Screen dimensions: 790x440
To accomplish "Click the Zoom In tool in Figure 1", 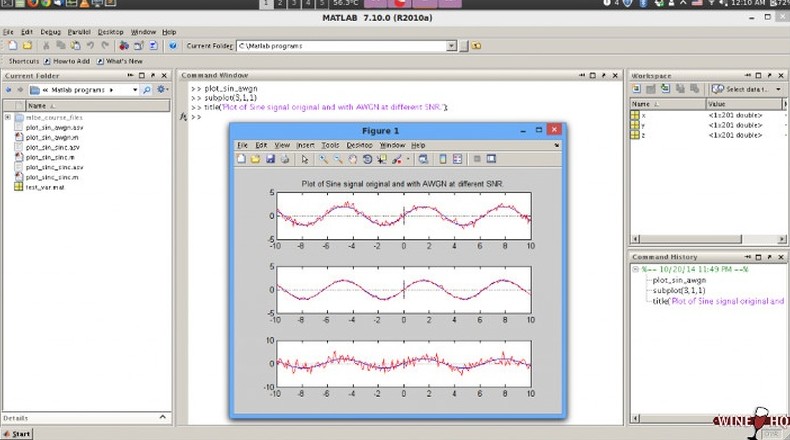I will tap(324, 159).
